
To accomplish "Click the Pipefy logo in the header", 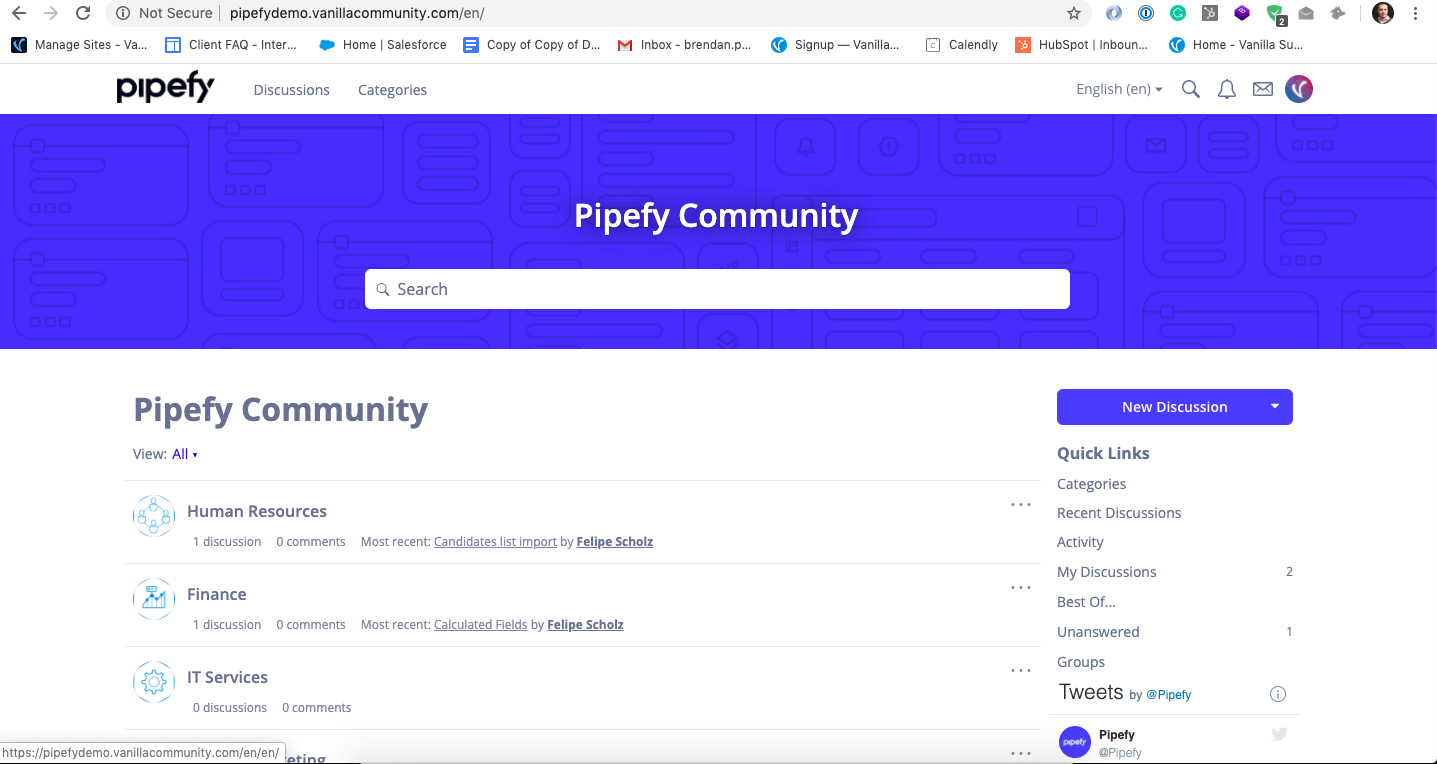I will click(165, 88).
